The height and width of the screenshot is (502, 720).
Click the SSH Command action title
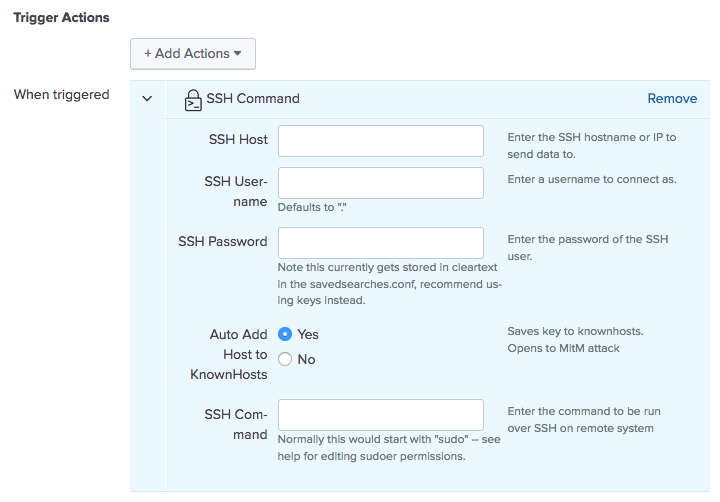[x=252, y=99]
